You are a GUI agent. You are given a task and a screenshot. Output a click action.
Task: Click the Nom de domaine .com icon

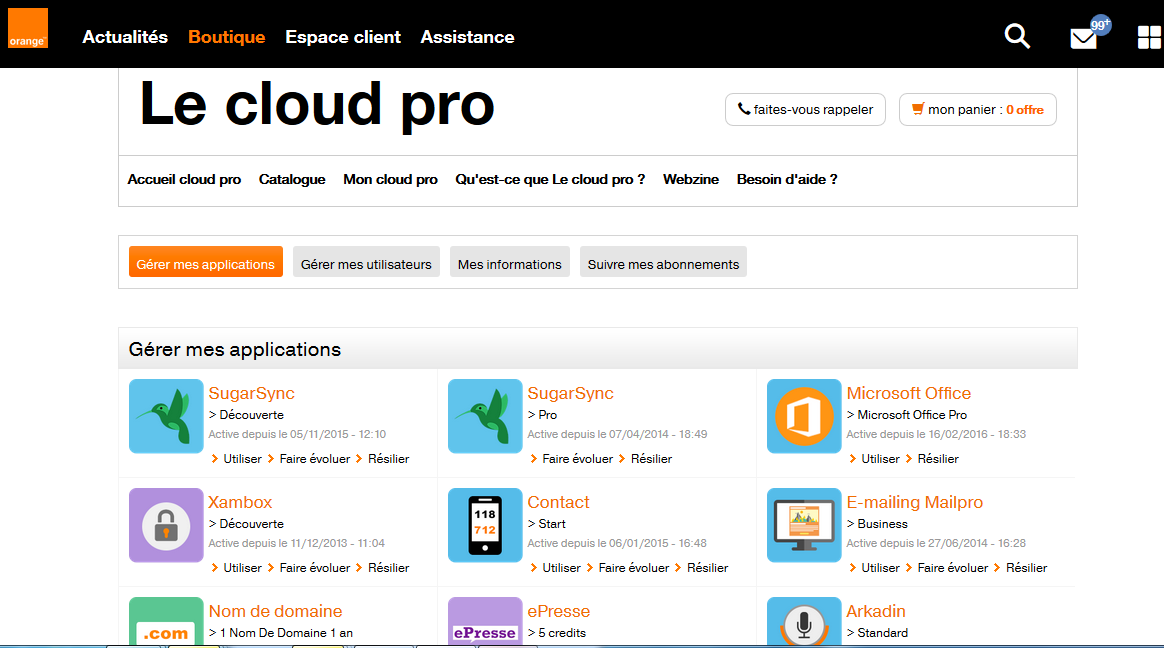[x=166, y=621]
